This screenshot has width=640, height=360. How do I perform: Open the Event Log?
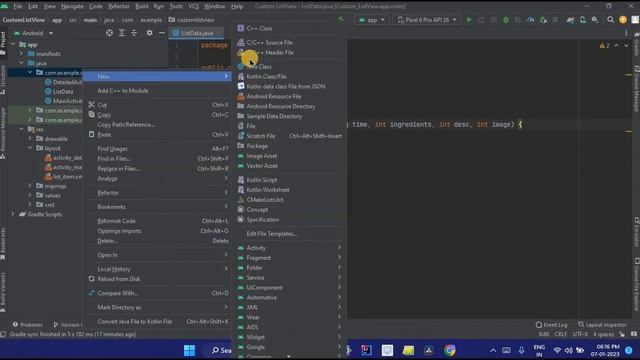click(x=551, y=325)
